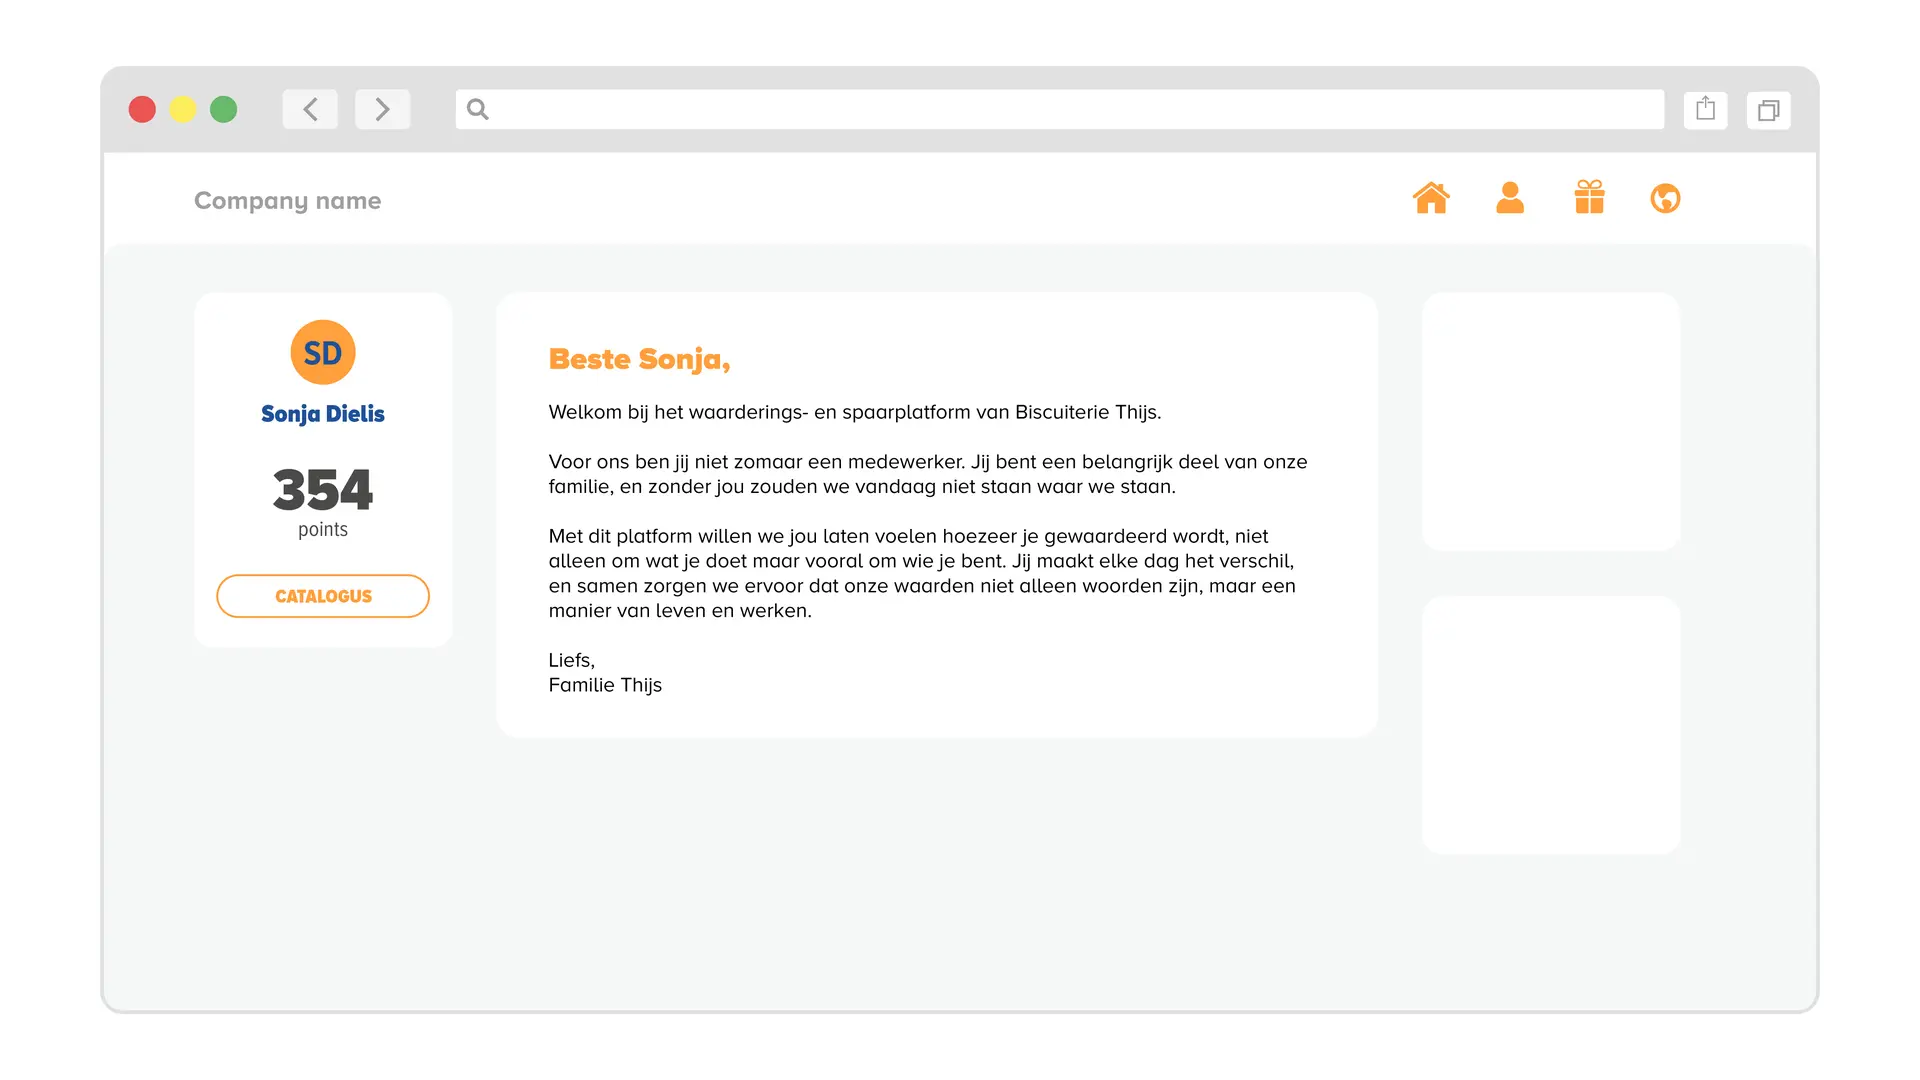Click the share icon in browser toolbar

pos(1705,109)
